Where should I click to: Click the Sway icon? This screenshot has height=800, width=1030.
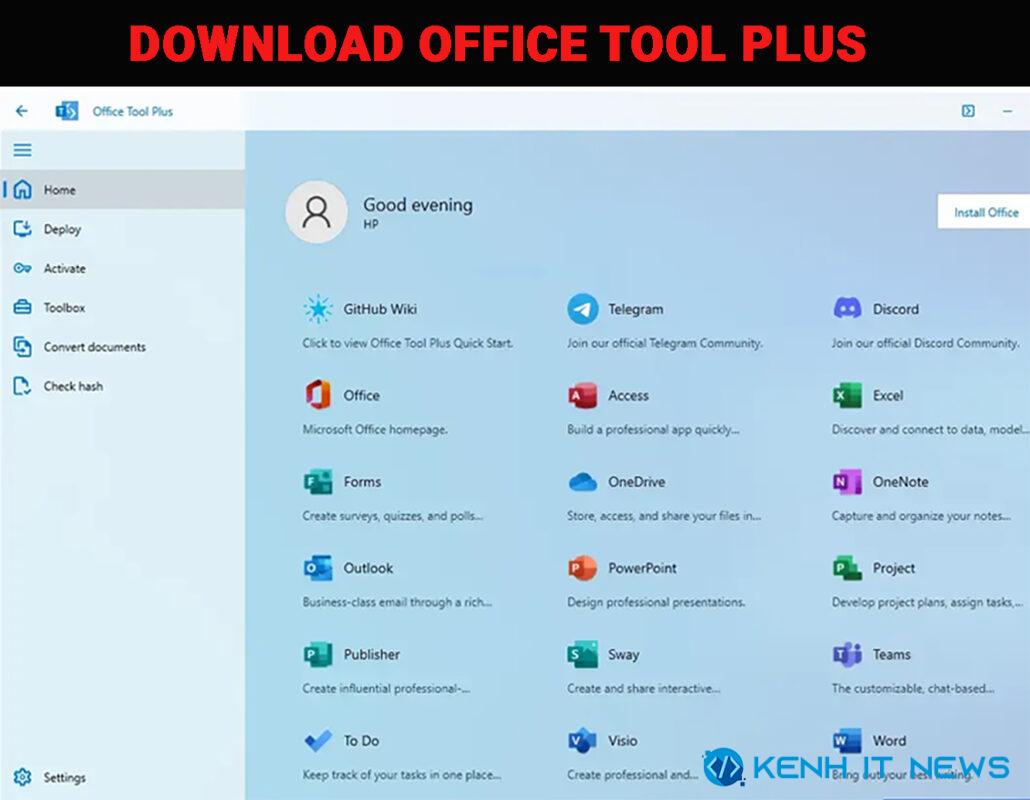[x=583, y=654]
